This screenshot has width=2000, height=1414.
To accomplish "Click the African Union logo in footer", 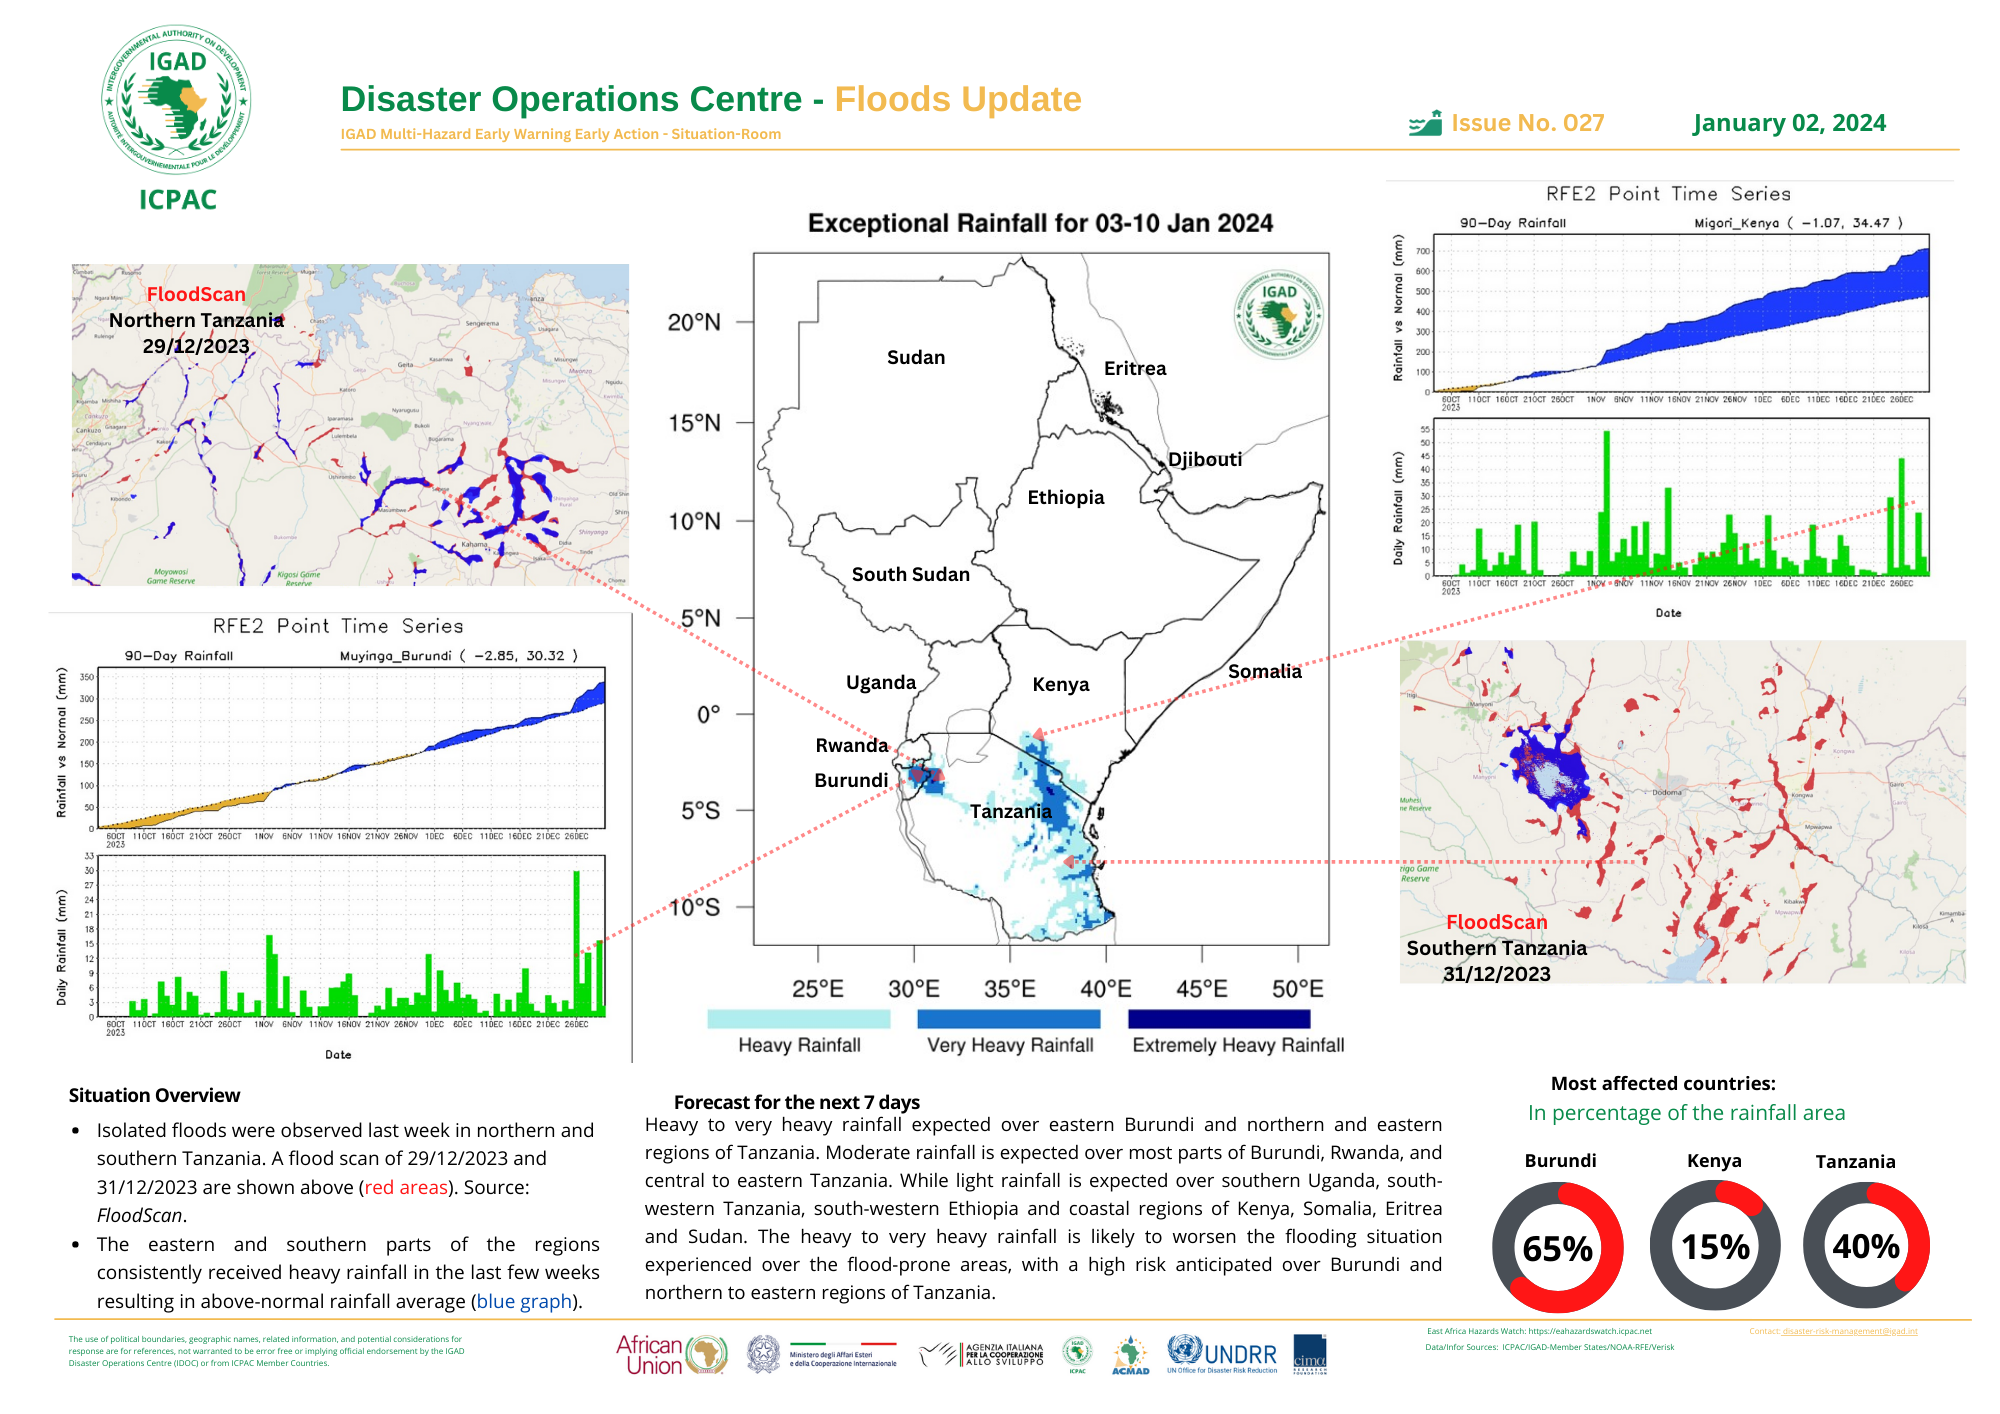I will [671, 1355].
